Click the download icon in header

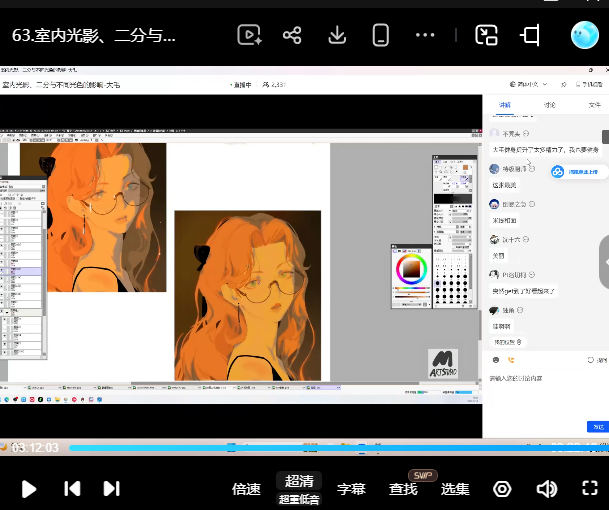(x=337, y=35)
